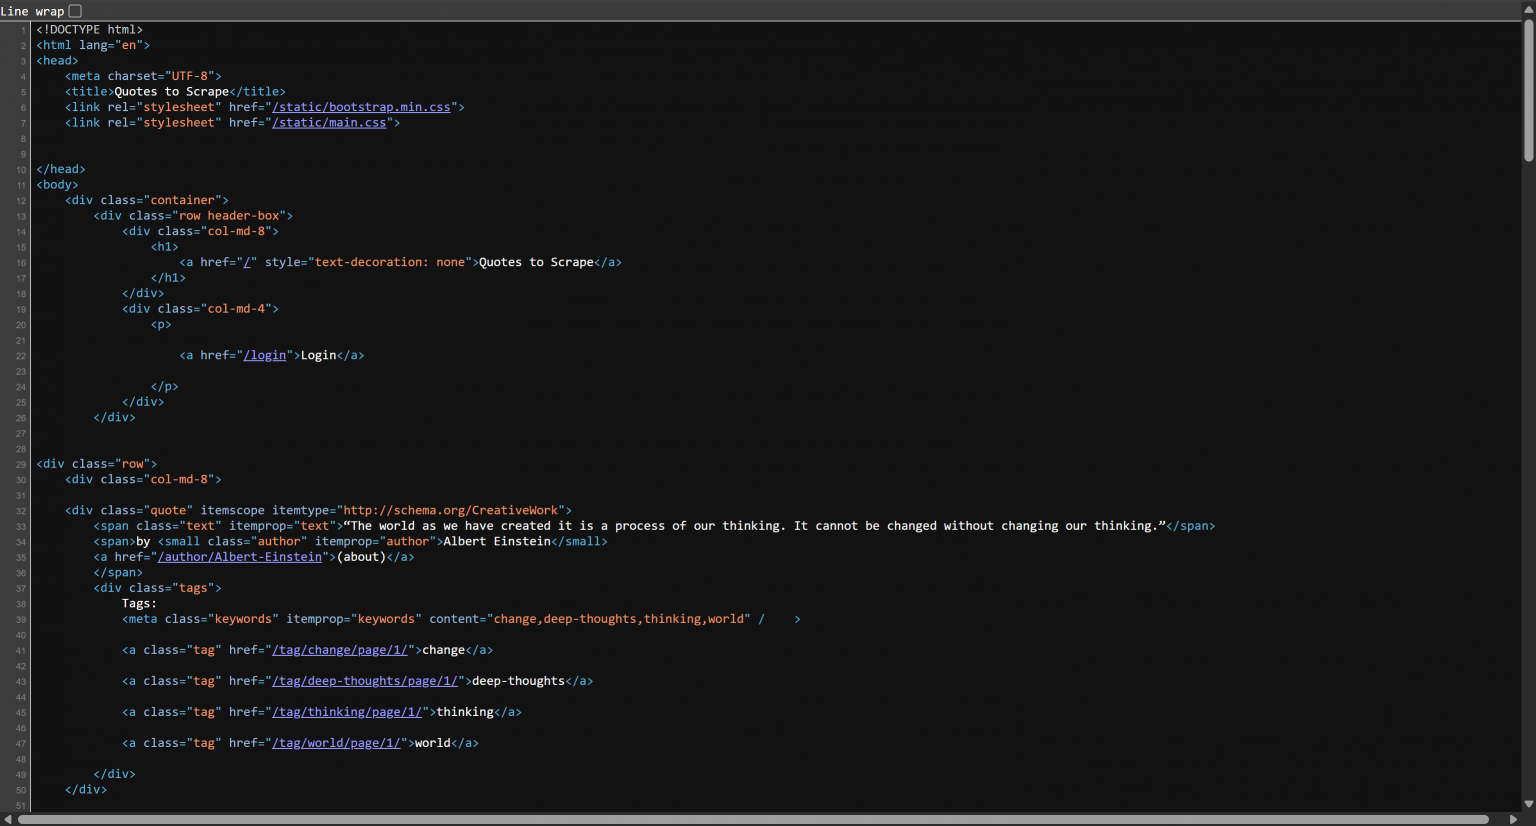Open the /tag/thinking/page/1/ link

348,711
